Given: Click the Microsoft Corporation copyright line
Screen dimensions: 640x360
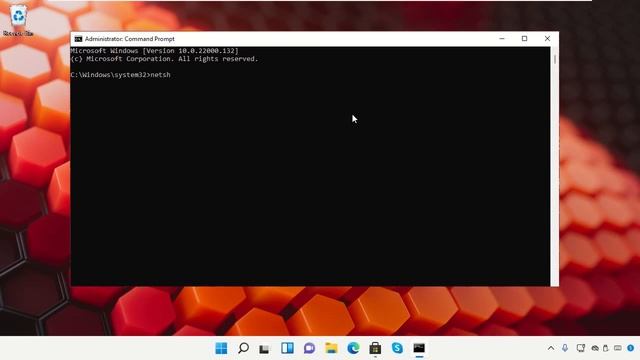Looking at the screenshot, I should tap(164, 59).
